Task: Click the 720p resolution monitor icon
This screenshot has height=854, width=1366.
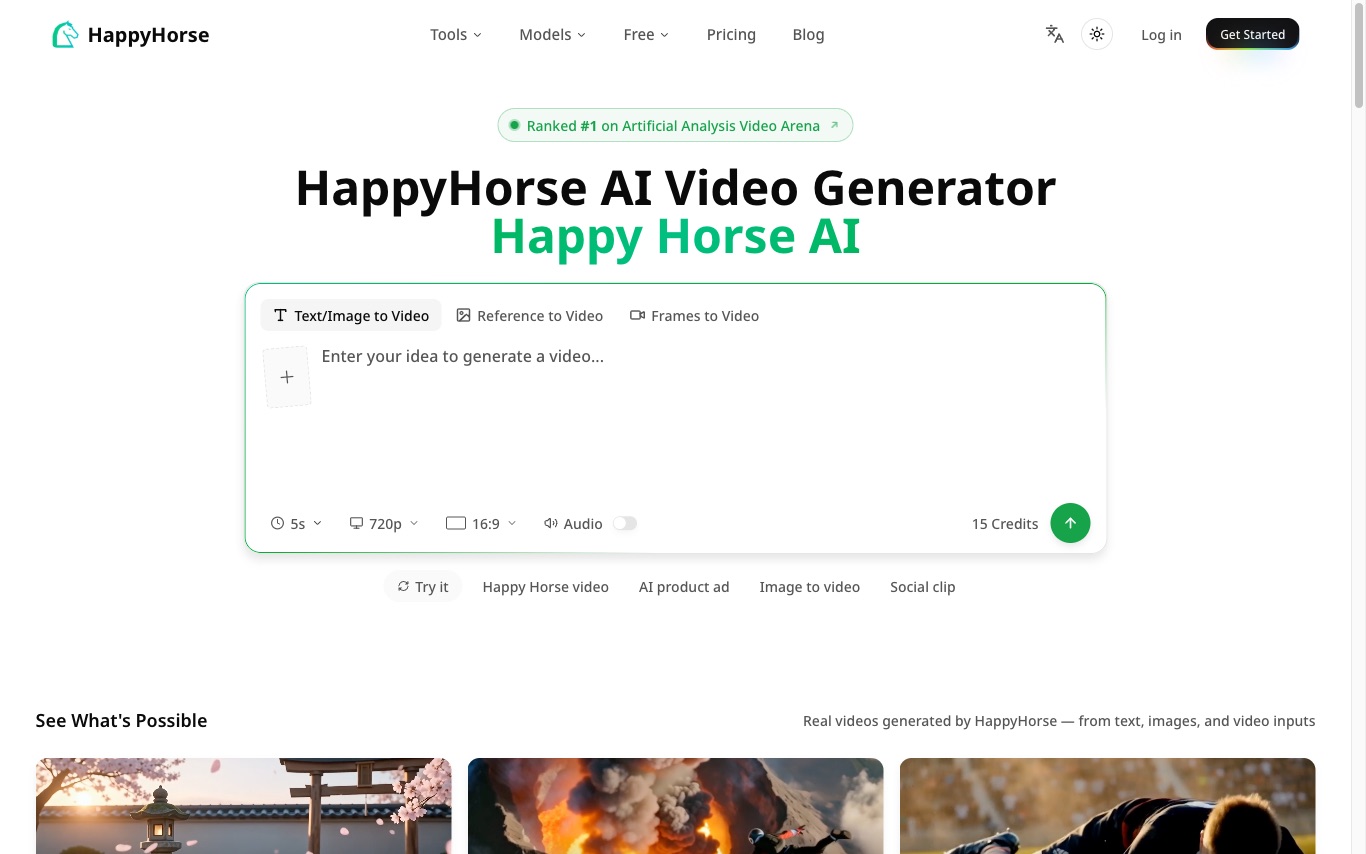Action: click(x=356, y=523)
